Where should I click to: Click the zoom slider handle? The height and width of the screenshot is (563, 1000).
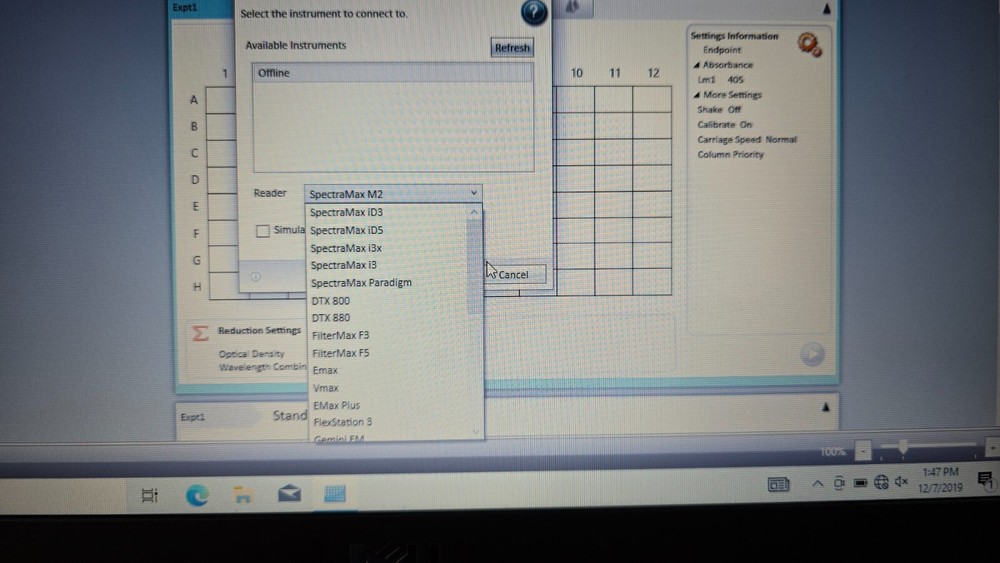tap(902, 447)
